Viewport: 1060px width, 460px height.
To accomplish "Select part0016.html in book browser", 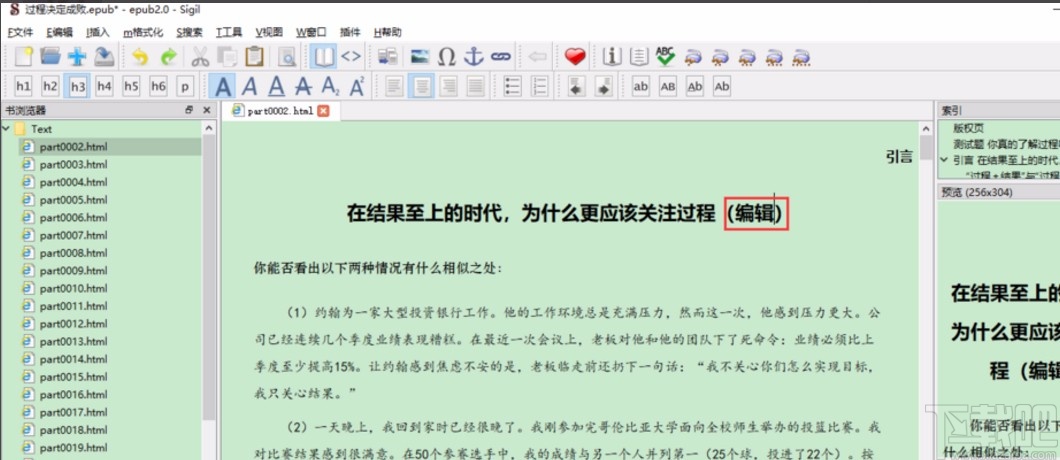I will point(73,394).
